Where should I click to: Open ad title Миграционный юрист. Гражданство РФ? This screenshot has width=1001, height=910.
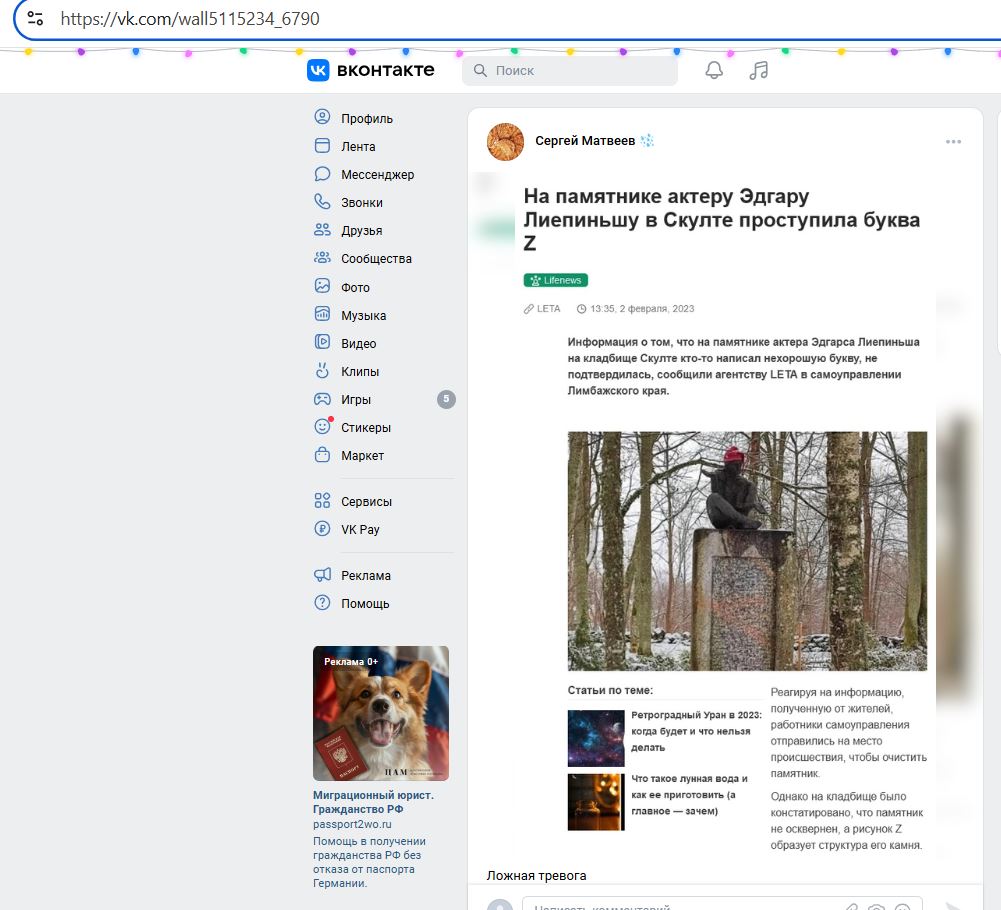pos(373,802)
